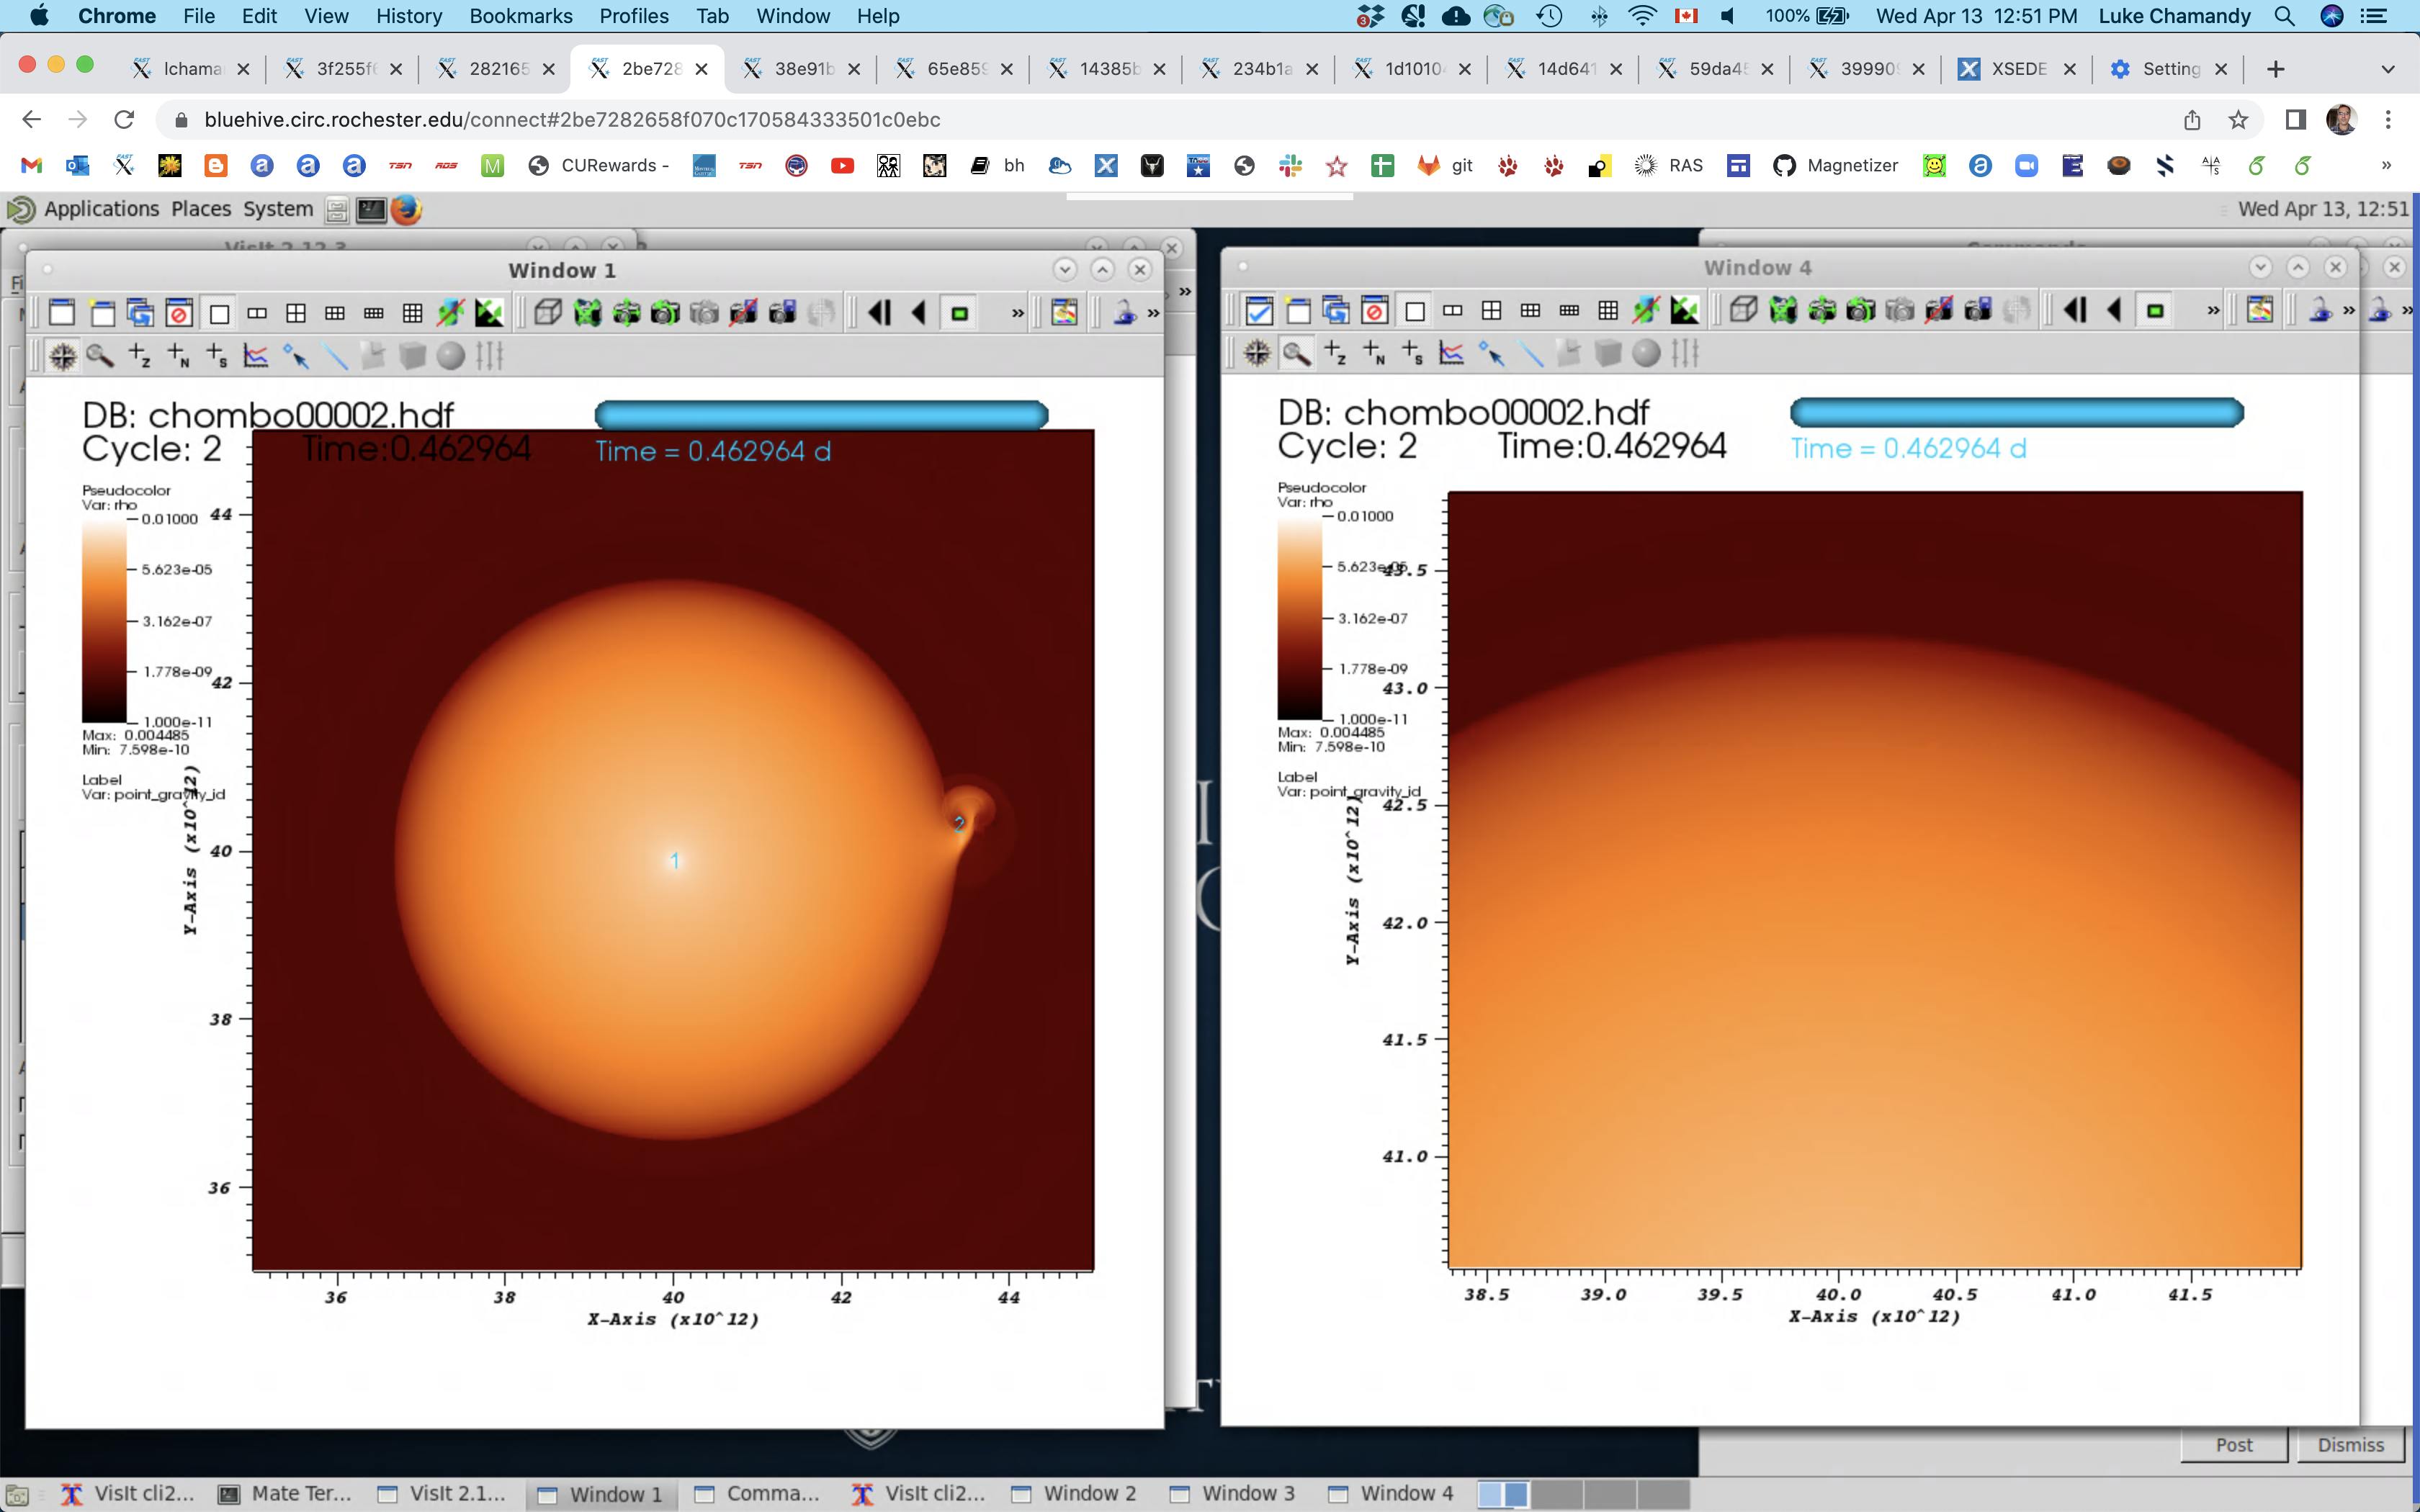Screen dimensions: 2420x1512
Task: Select 2x2 layout in Window 1
Action: pos(296,313)
